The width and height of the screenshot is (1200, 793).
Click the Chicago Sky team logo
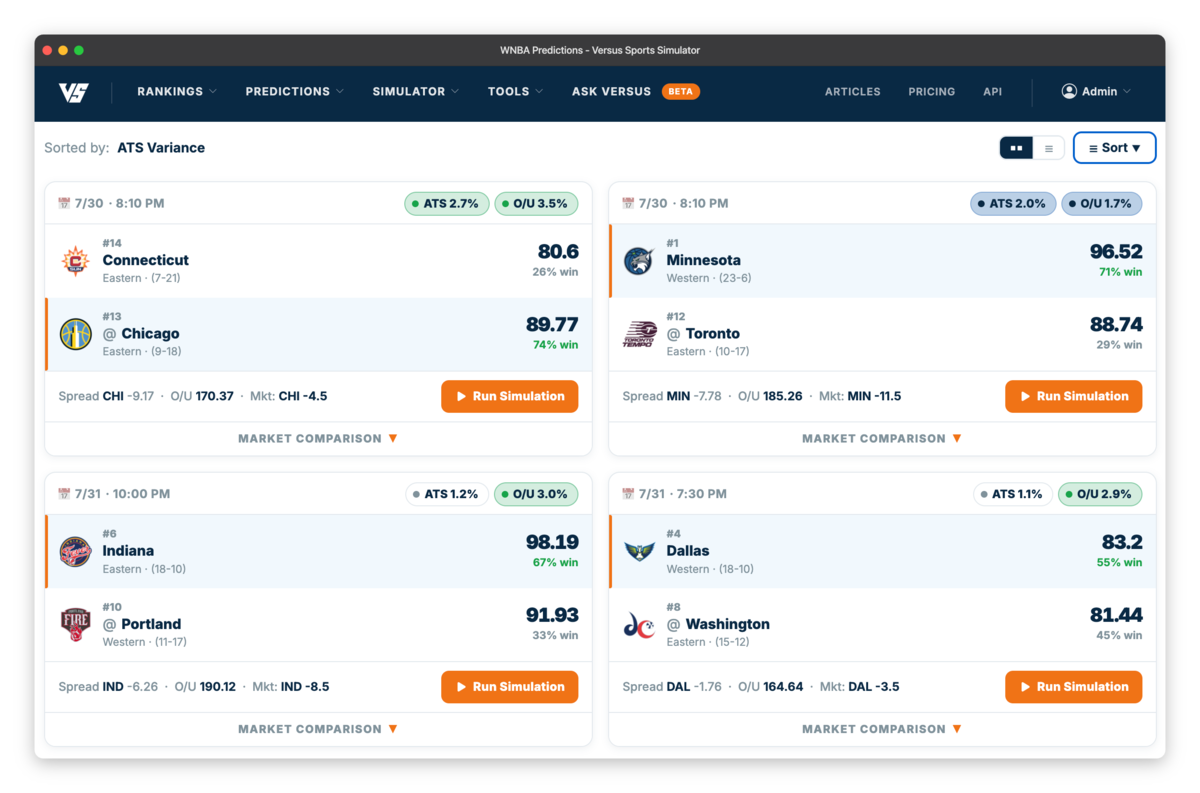(76, 334)
